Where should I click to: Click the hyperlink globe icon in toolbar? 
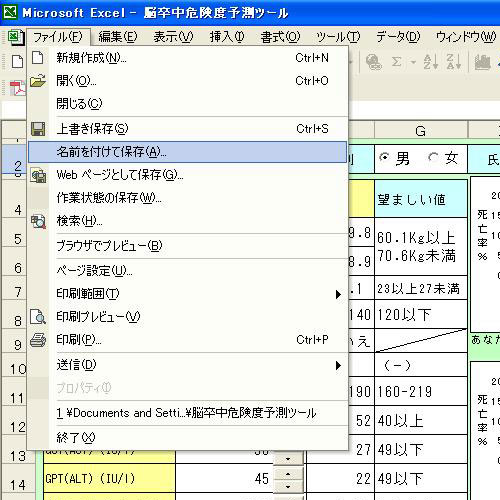point(373,62)
